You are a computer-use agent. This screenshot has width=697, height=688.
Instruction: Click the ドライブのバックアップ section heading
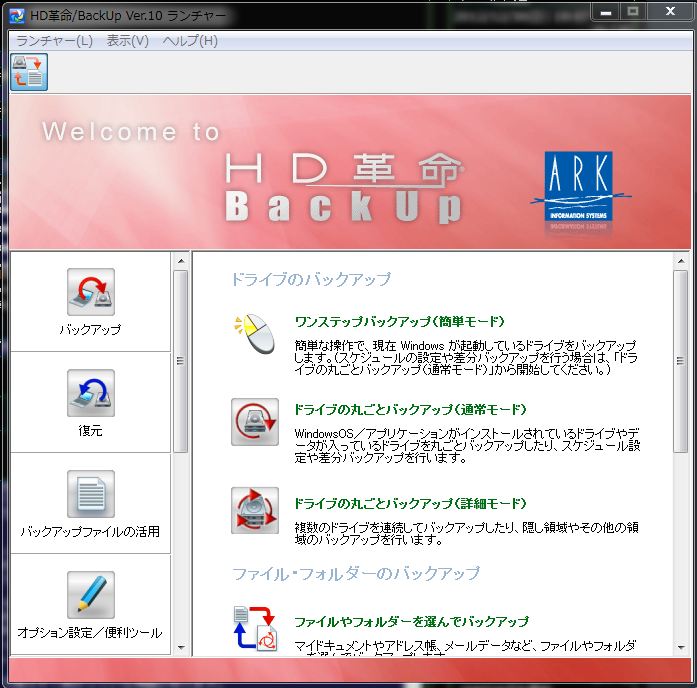point(311,279)
